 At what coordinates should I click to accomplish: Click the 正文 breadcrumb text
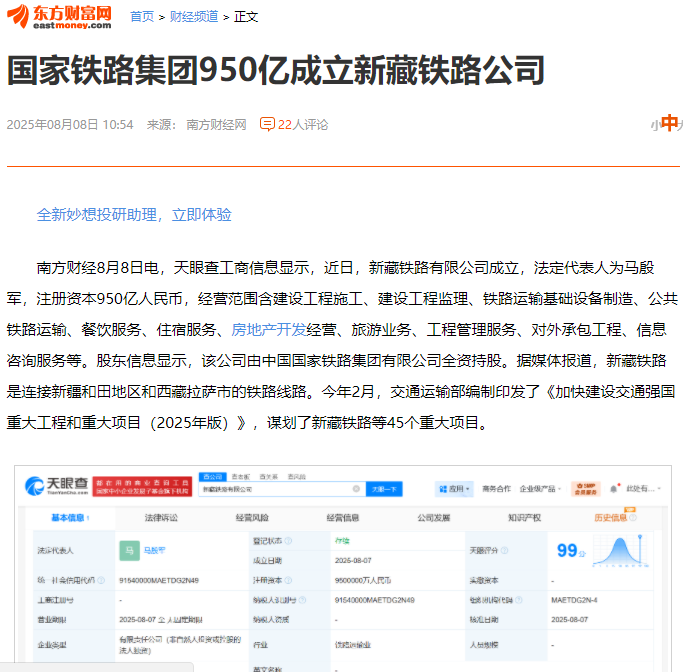click(x=246, y=17)
